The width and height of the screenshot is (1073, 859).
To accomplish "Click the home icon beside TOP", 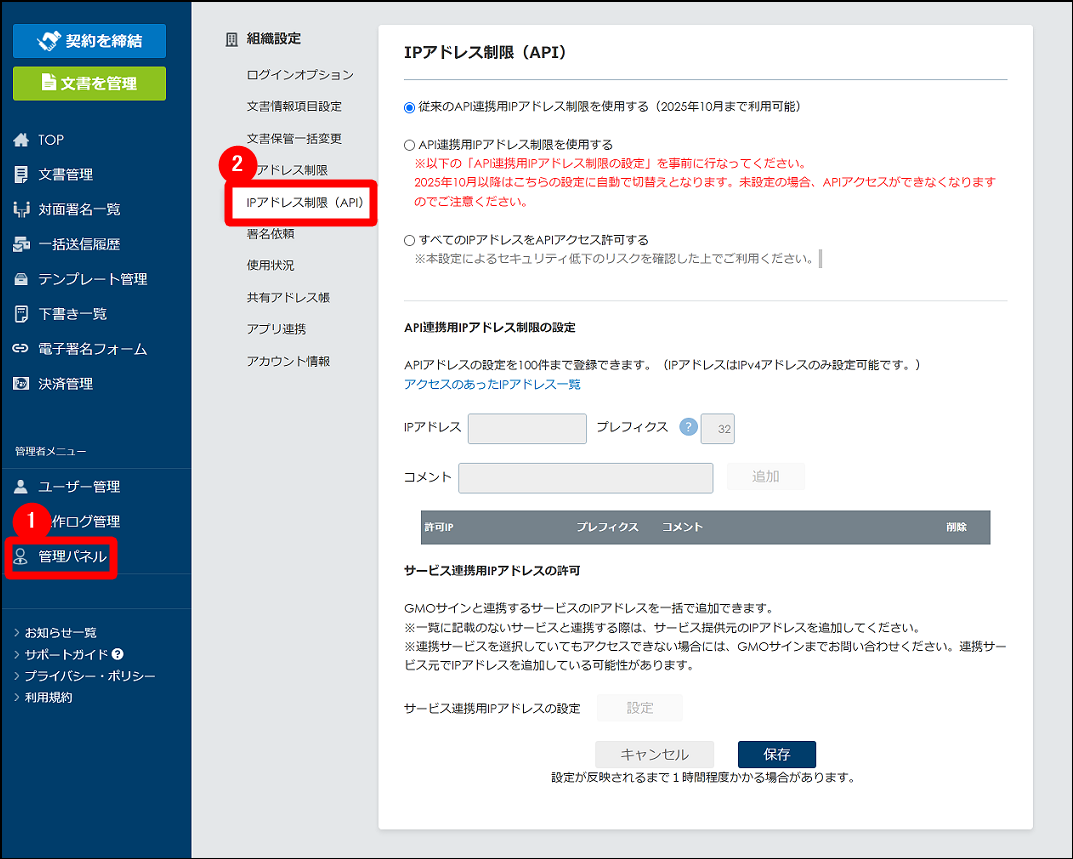I will pos(21,140).
